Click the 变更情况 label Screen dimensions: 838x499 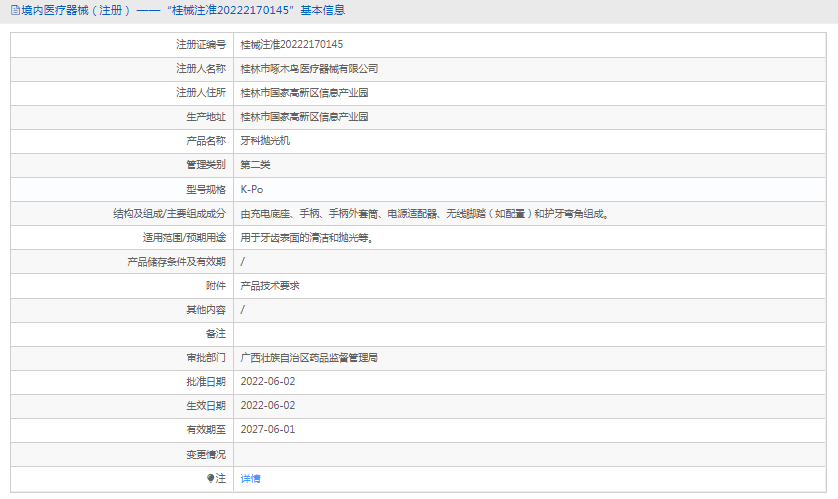pyautogui.click(x=206, y=455)
